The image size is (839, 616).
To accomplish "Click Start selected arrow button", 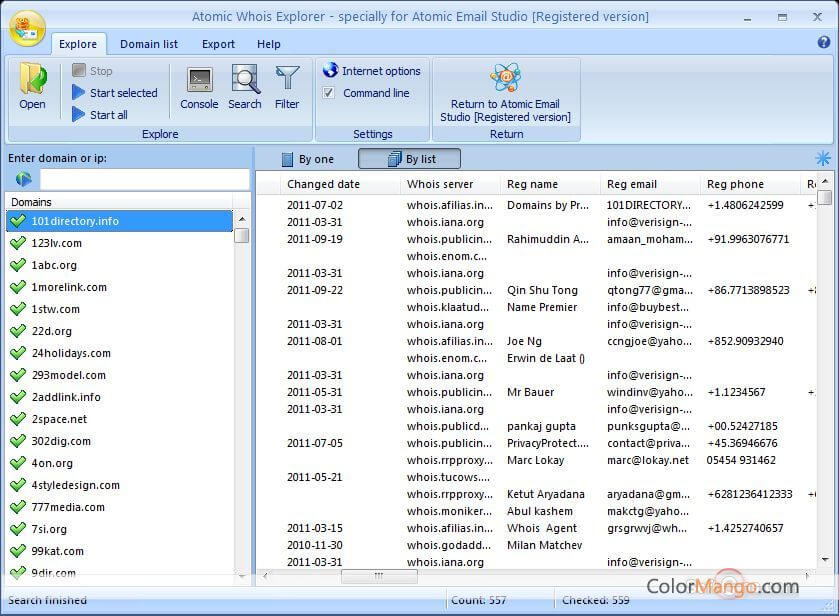I will tap(79, 93).
